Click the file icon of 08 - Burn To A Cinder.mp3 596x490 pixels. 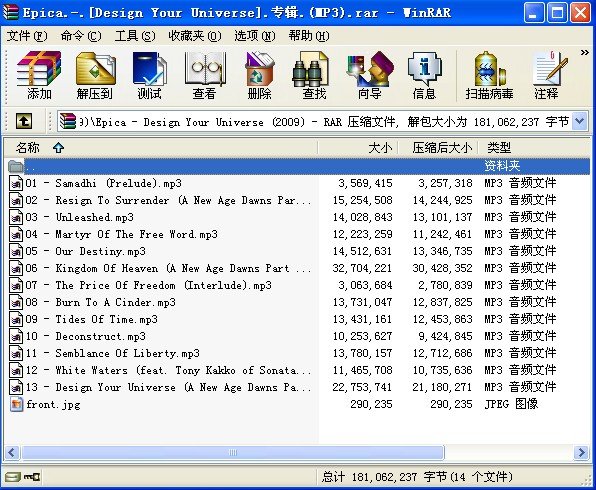click(16, 302)
